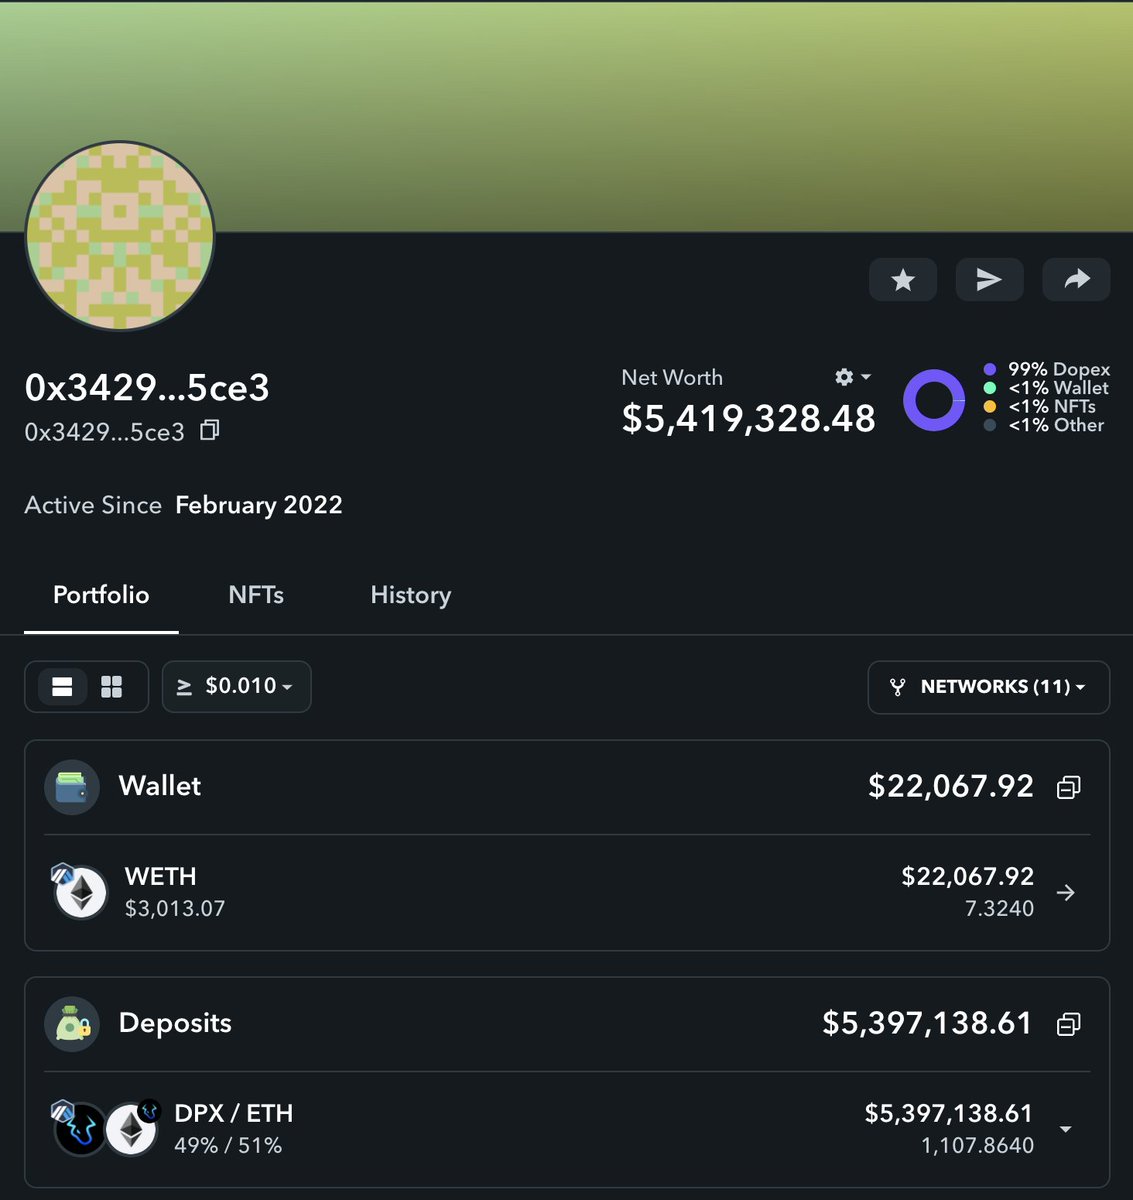
Task: Click the 49% / 51% pool ratio
Action: [228, 1146]
